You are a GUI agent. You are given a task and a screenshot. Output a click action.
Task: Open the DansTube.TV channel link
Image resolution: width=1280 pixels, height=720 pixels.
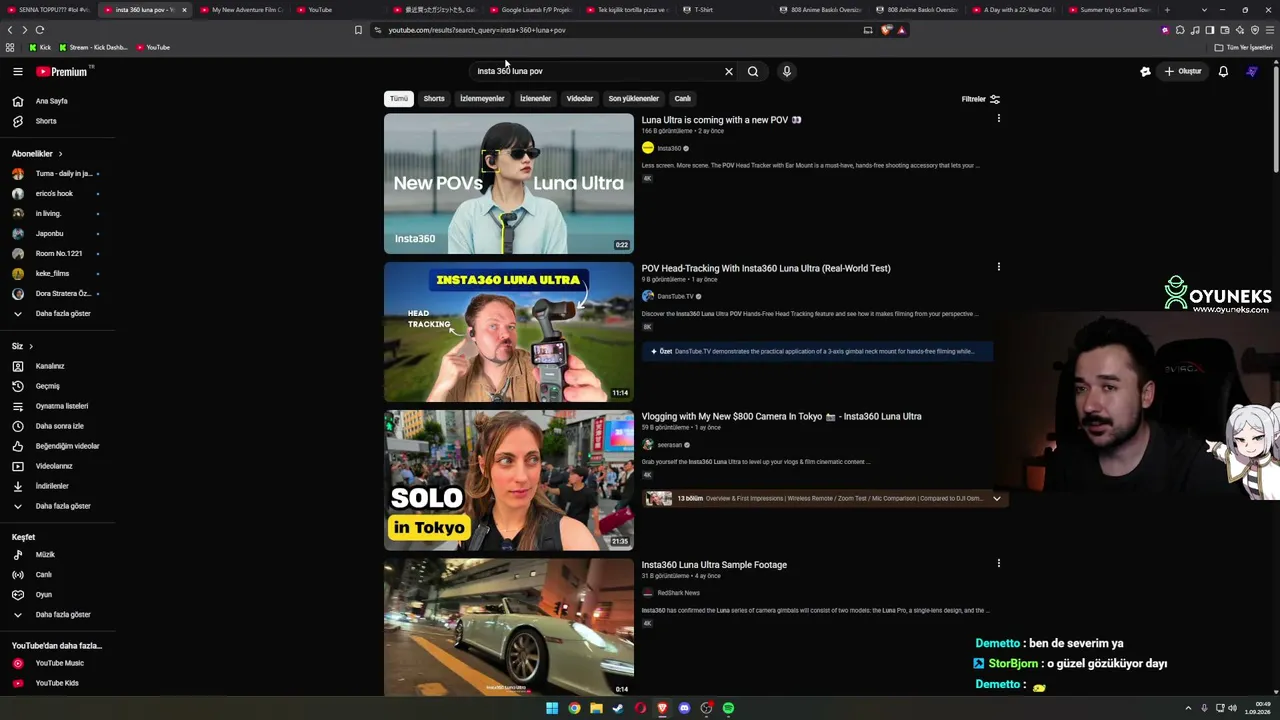[675, 296]
